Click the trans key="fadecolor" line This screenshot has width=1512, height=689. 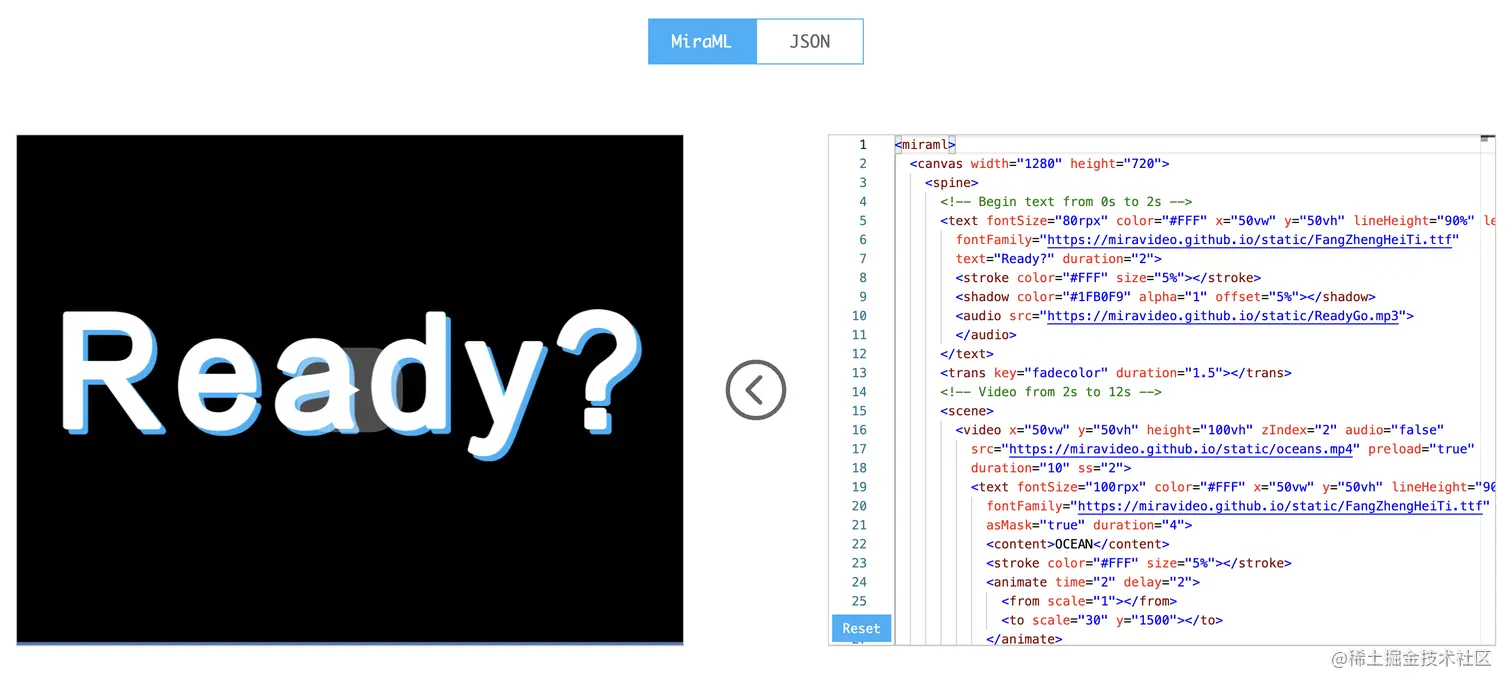(1116, 373)
